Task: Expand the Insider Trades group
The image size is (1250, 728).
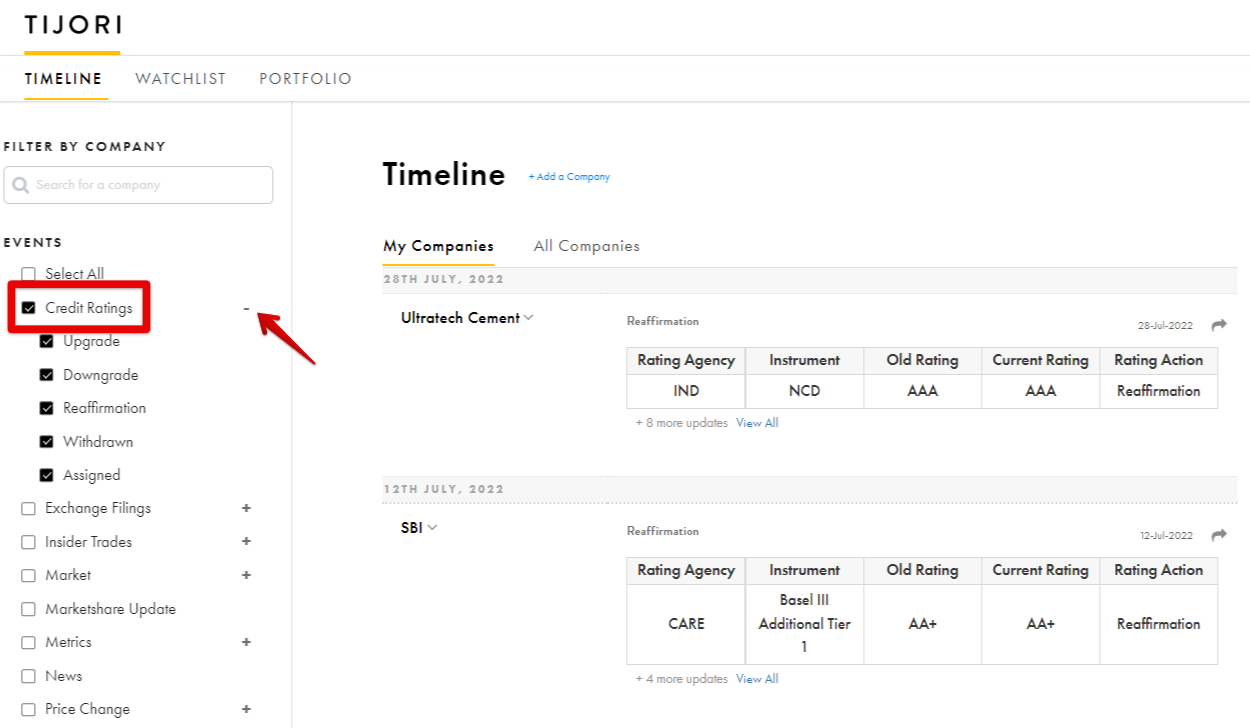Action: tap(246, 541)
